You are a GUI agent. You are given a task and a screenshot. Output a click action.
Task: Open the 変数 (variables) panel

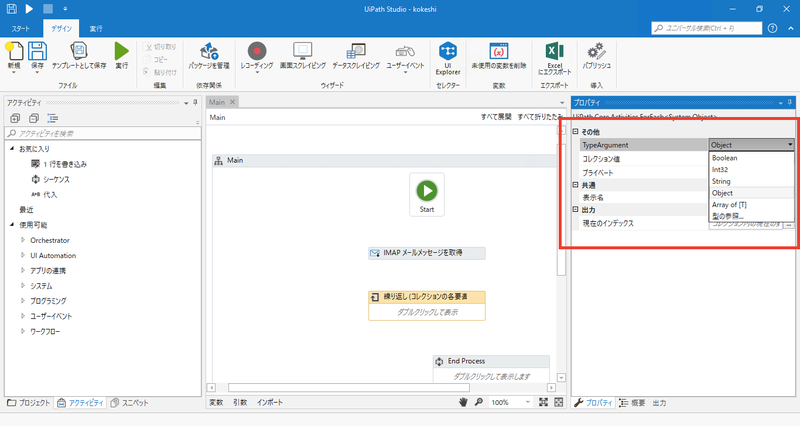click(x=216, y=403)
